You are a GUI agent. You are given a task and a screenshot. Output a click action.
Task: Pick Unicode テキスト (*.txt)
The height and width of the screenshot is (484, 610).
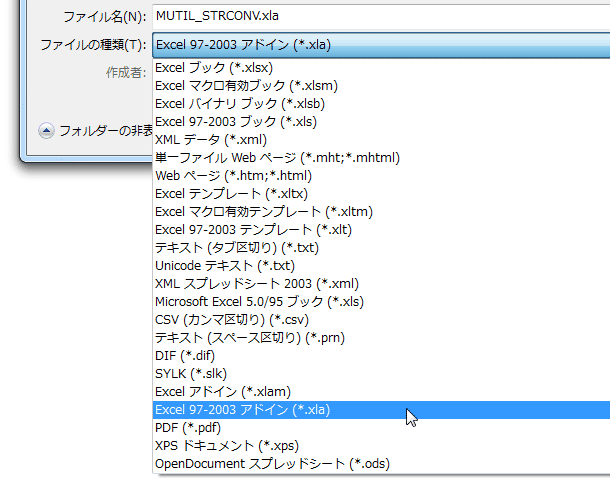[x=381, y=266]
